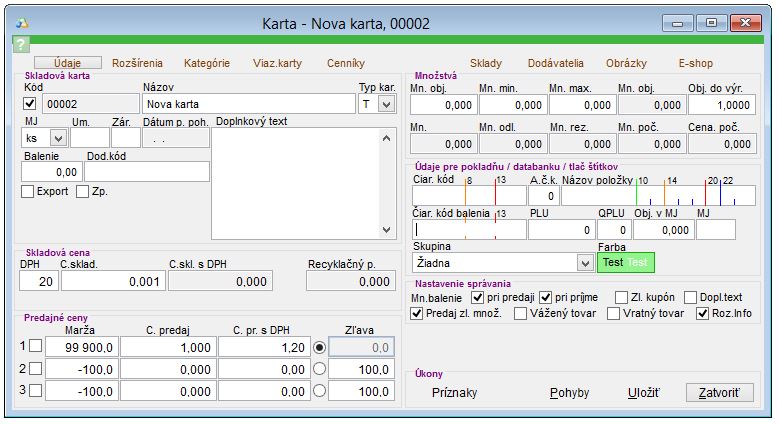The width and height of the screenshot is (778, 424).
Task: Click the QPLU input field
Action: point(614,230)
